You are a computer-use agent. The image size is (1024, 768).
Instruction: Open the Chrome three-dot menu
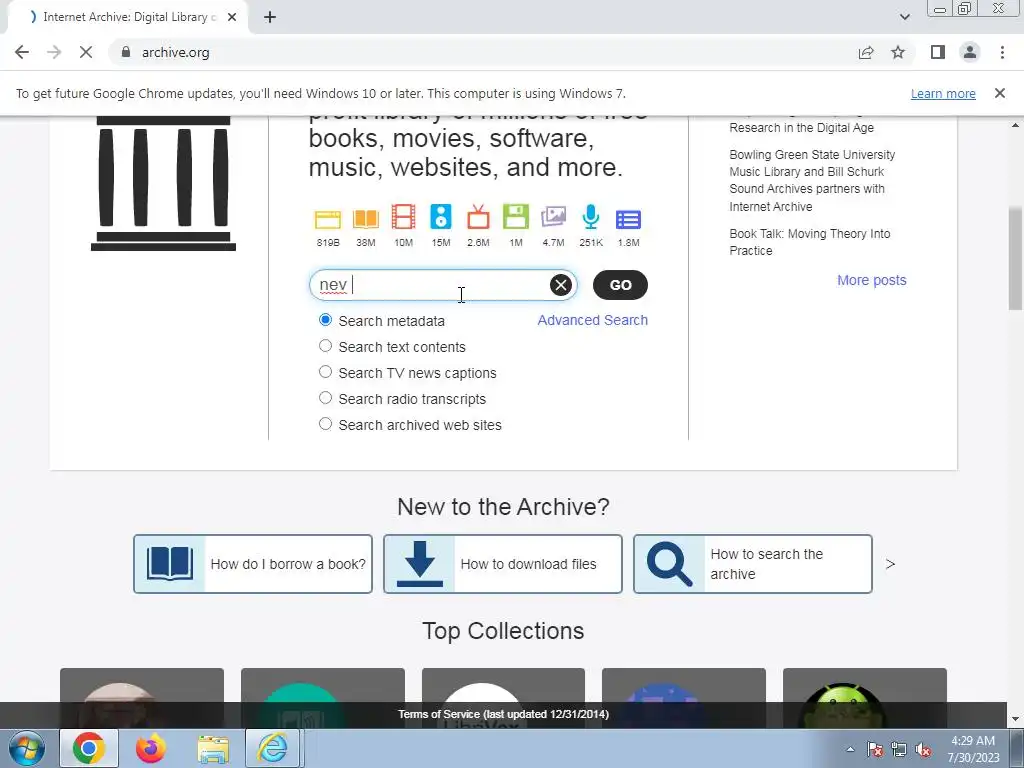click(x=1002, y=52)
